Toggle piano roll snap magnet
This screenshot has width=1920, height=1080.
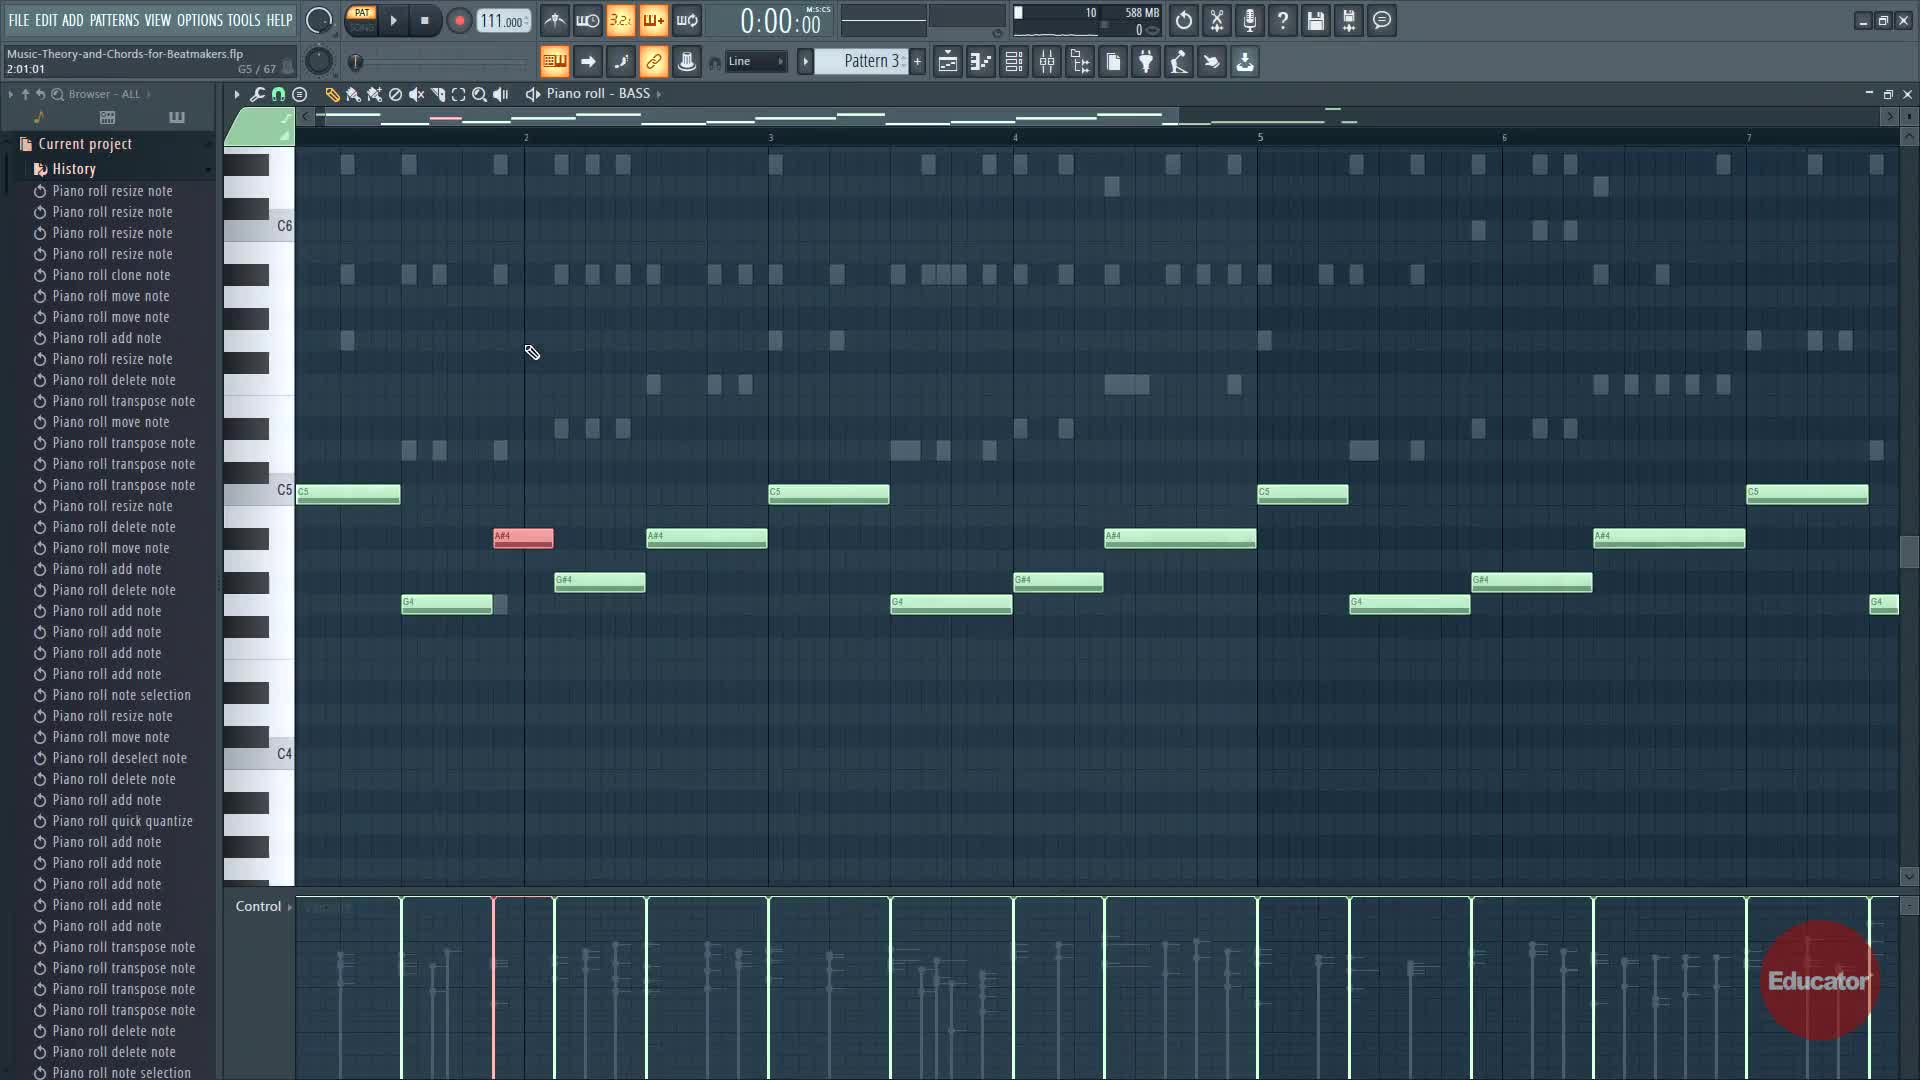[278, 94]
